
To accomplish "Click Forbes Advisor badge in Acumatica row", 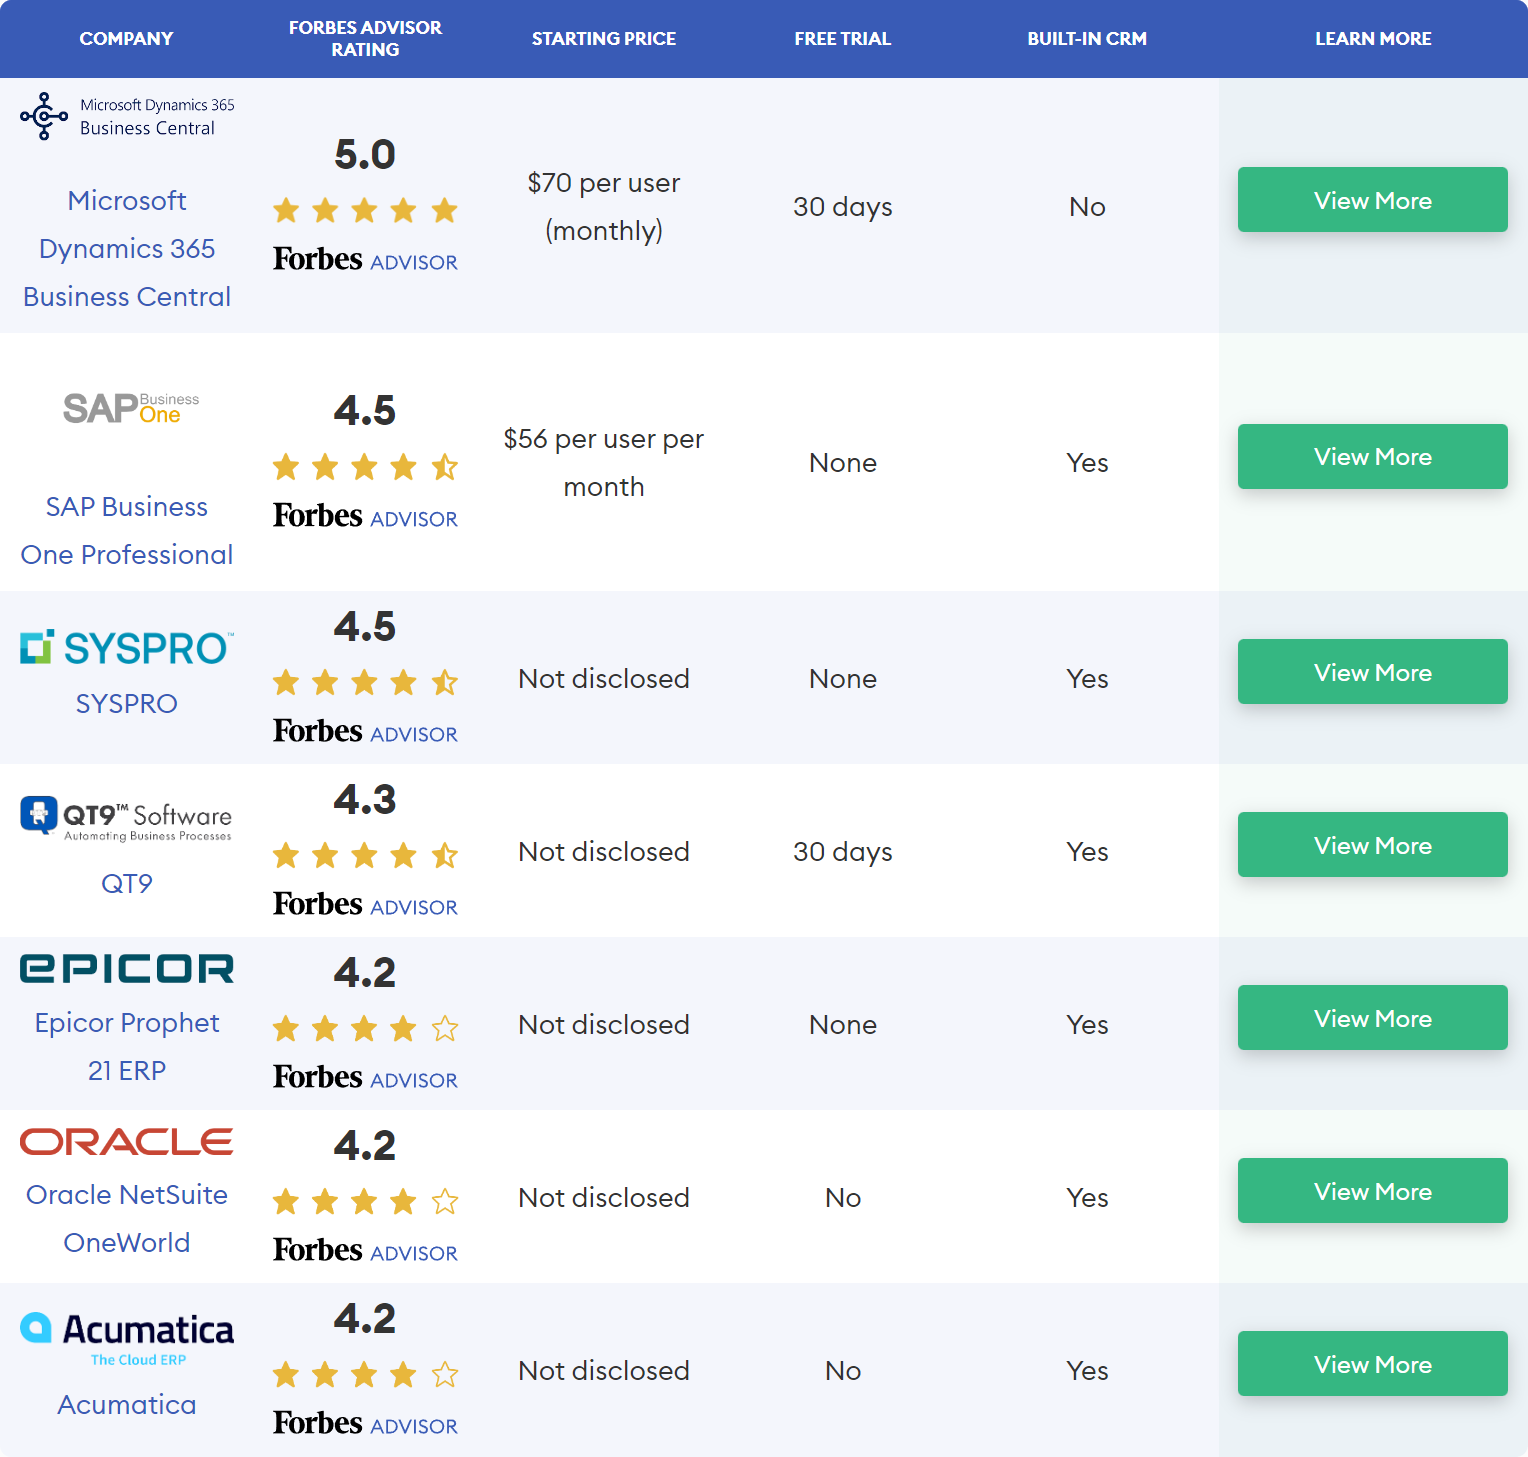I will pyautogui.click(x=365, y=1424).
